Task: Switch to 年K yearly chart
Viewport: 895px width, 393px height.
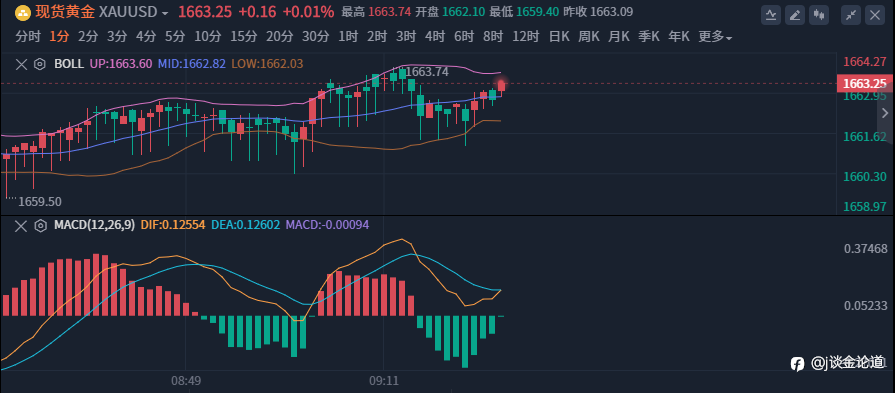Action: [679, 37]
